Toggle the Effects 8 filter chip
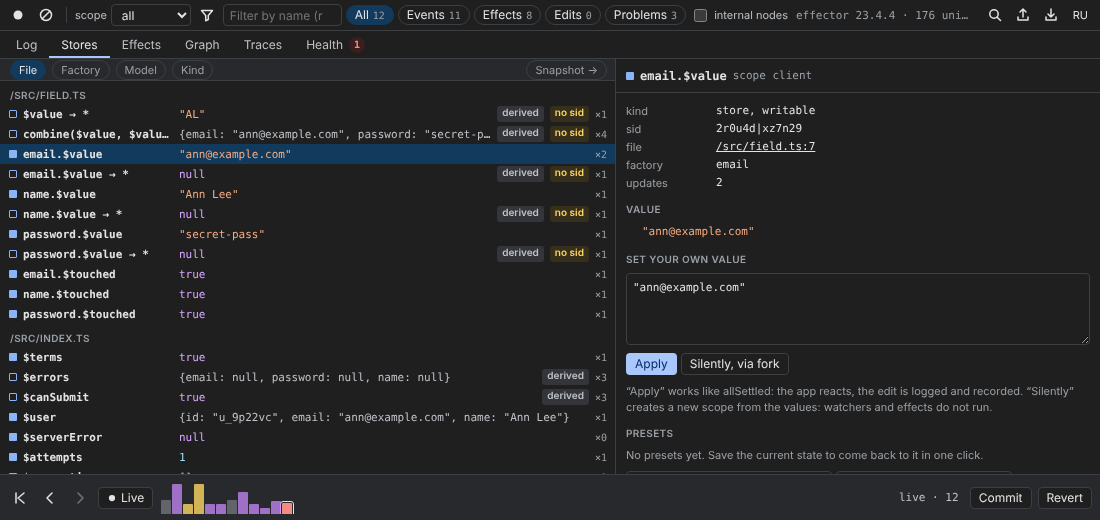The width and height of the screenshot is (1100, 520). (507, 15)
